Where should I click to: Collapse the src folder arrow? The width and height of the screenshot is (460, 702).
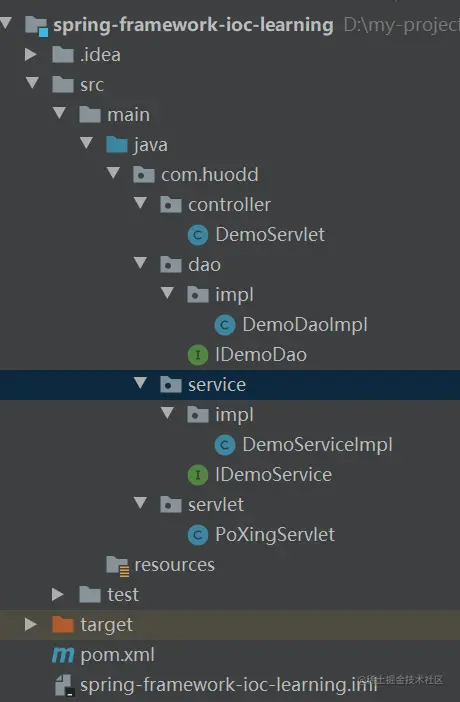pyautogui.click(x=32, y=83)
